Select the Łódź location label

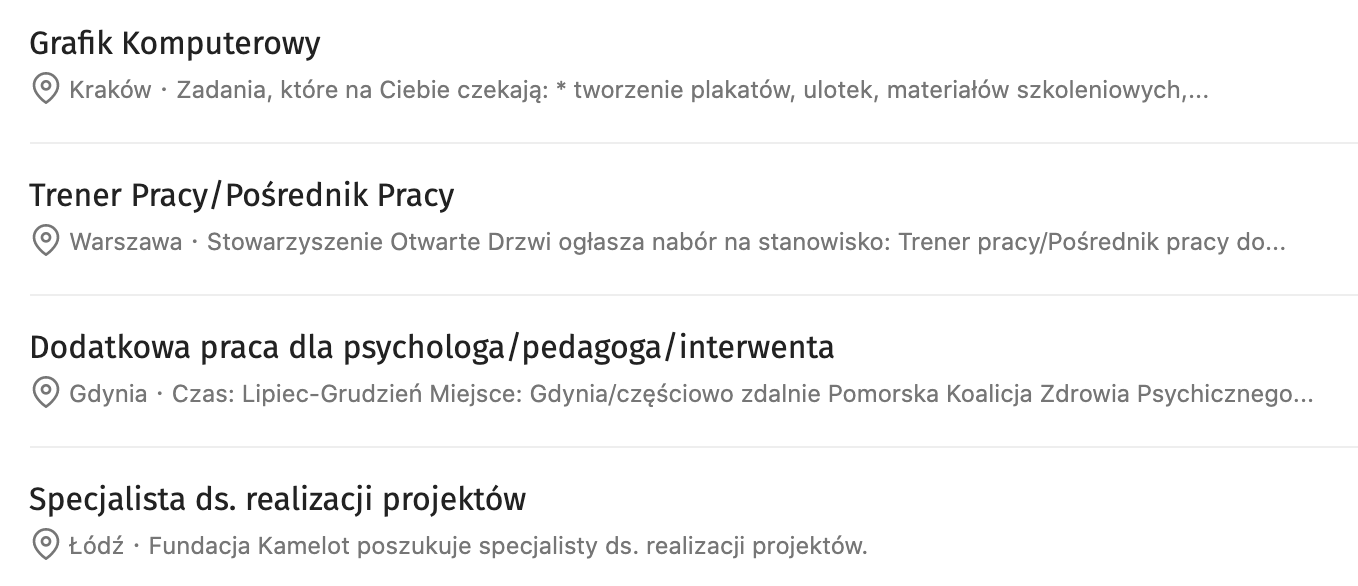click(96, 547)
